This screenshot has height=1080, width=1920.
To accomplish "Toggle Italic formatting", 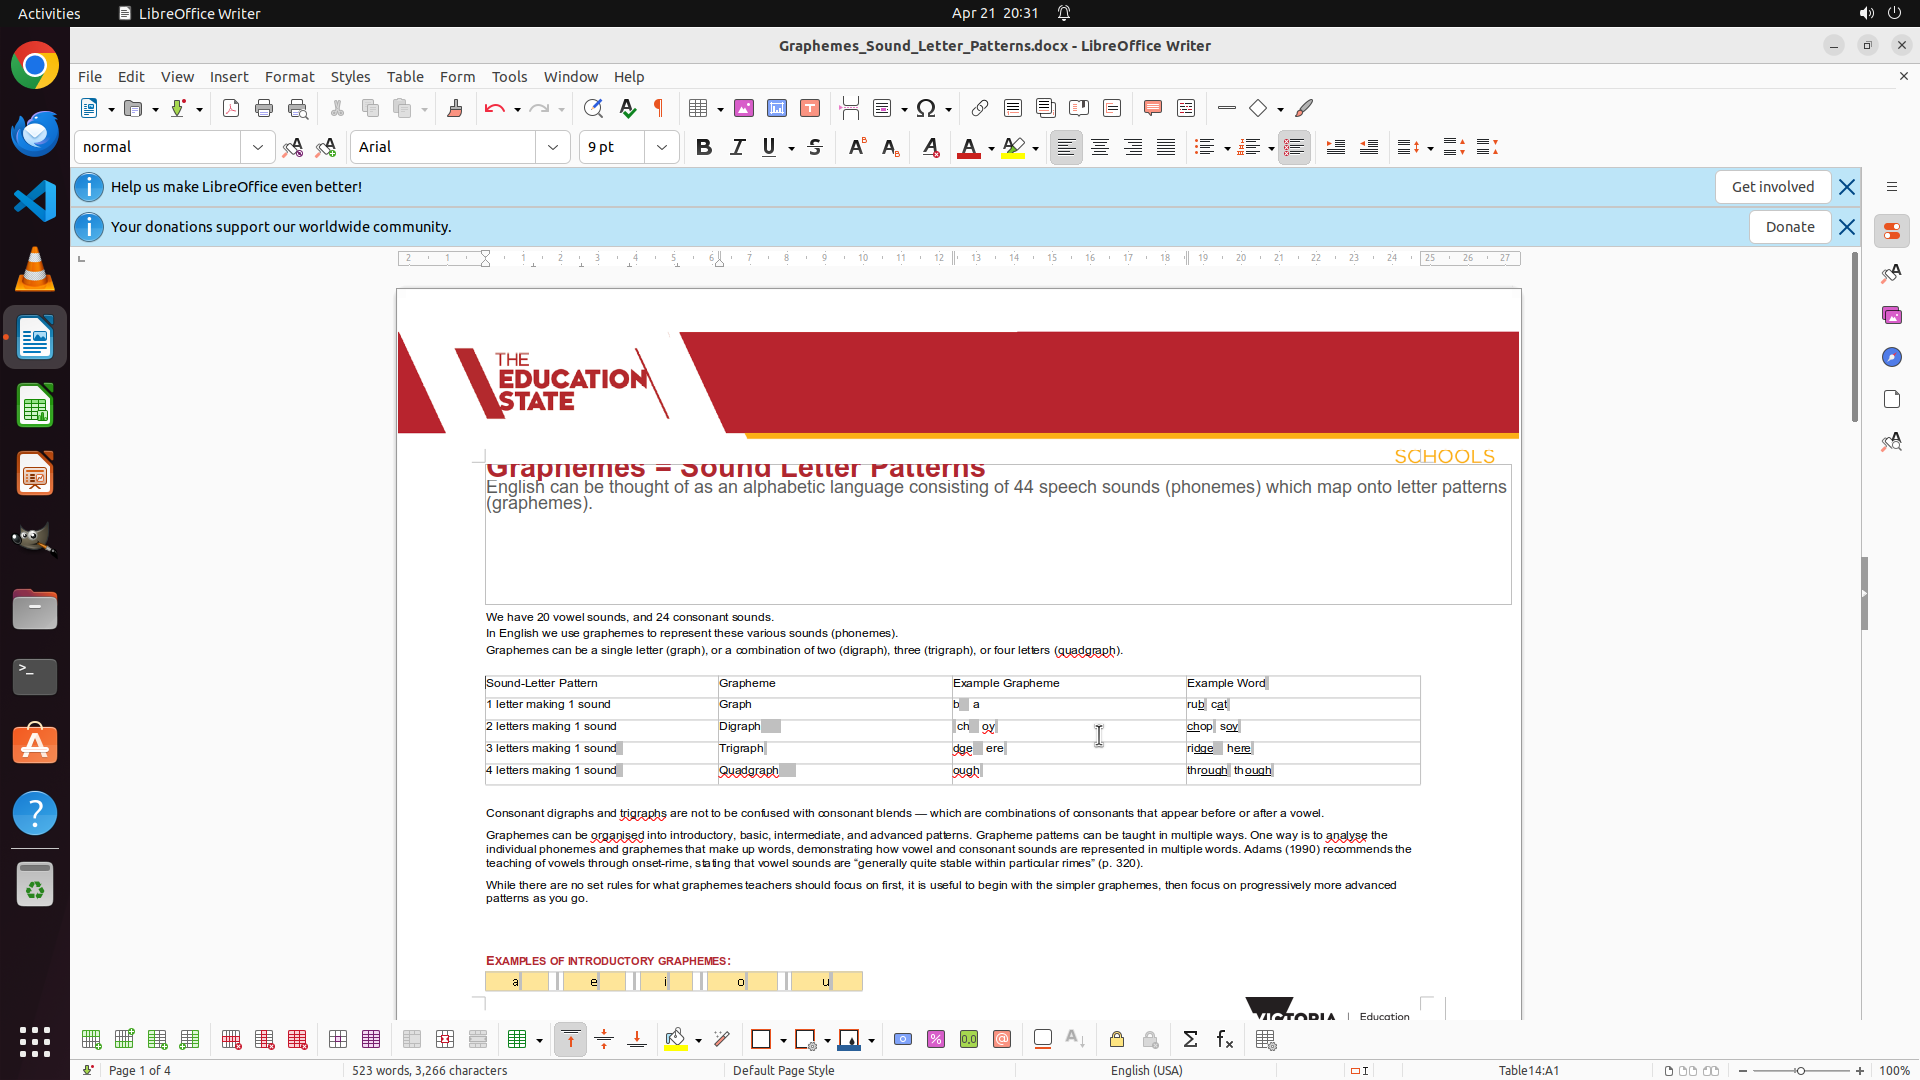I will tap(737, 147).
